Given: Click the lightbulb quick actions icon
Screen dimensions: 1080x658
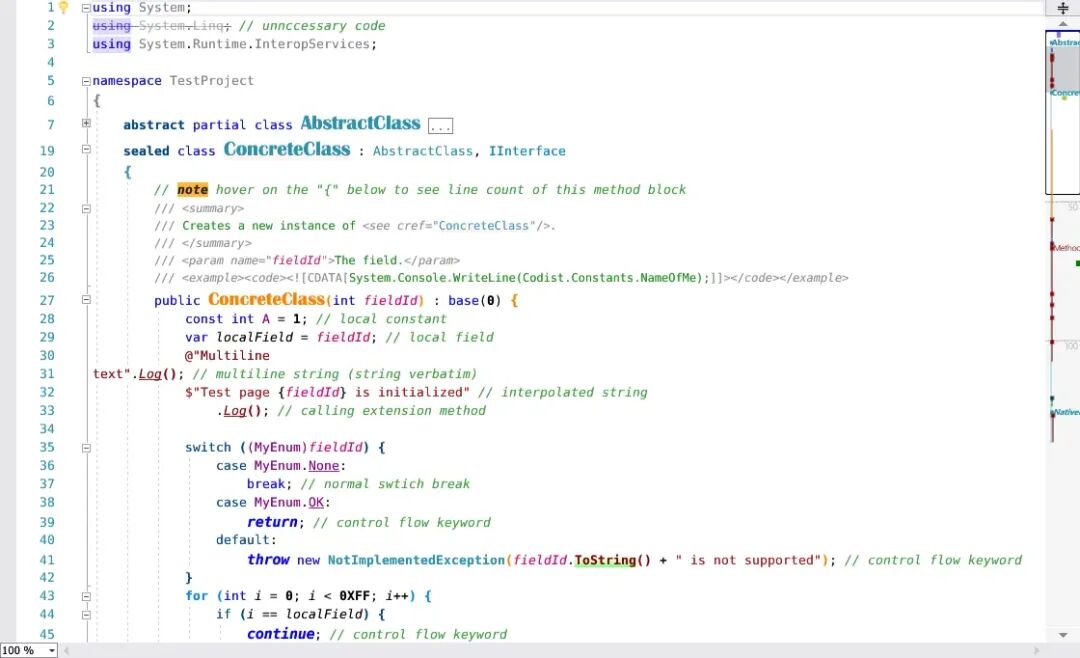Looking at the screenshot, I should pos(63,8).
